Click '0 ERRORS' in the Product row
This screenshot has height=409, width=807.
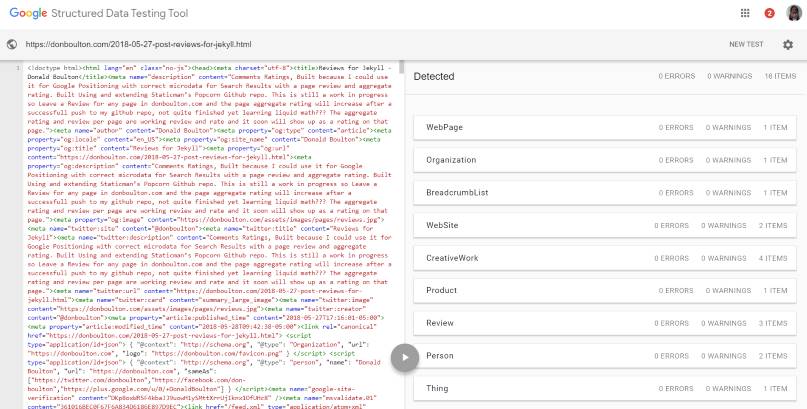[676, 291]
